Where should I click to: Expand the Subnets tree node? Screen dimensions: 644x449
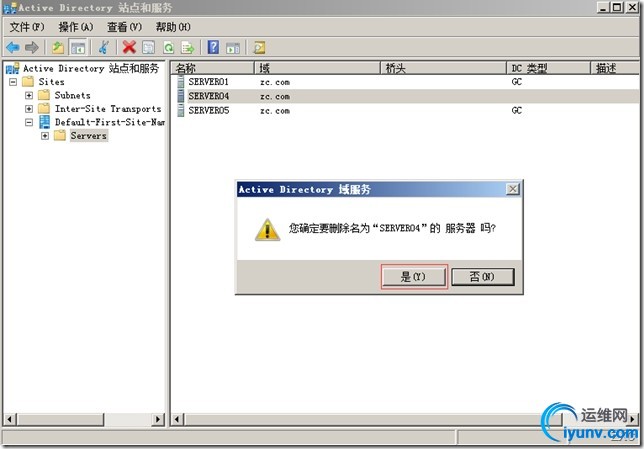(x=29, y=95)
